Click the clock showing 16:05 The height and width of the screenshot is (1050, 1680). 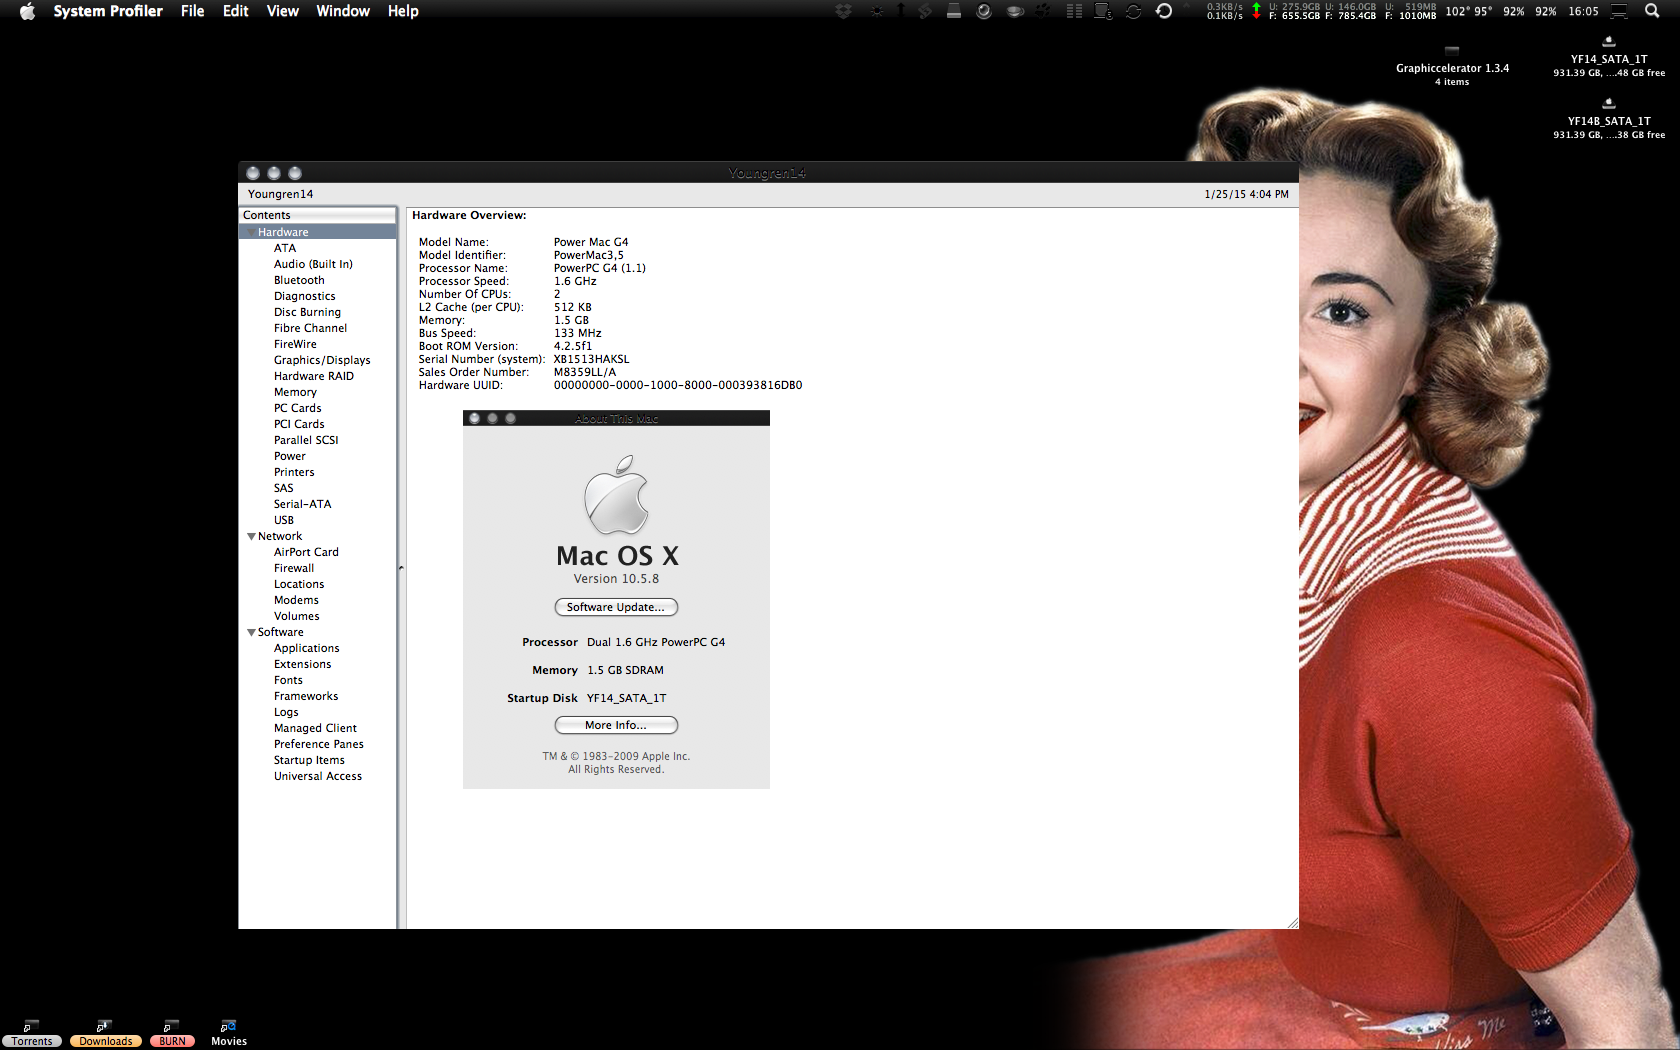[1583, 11]
